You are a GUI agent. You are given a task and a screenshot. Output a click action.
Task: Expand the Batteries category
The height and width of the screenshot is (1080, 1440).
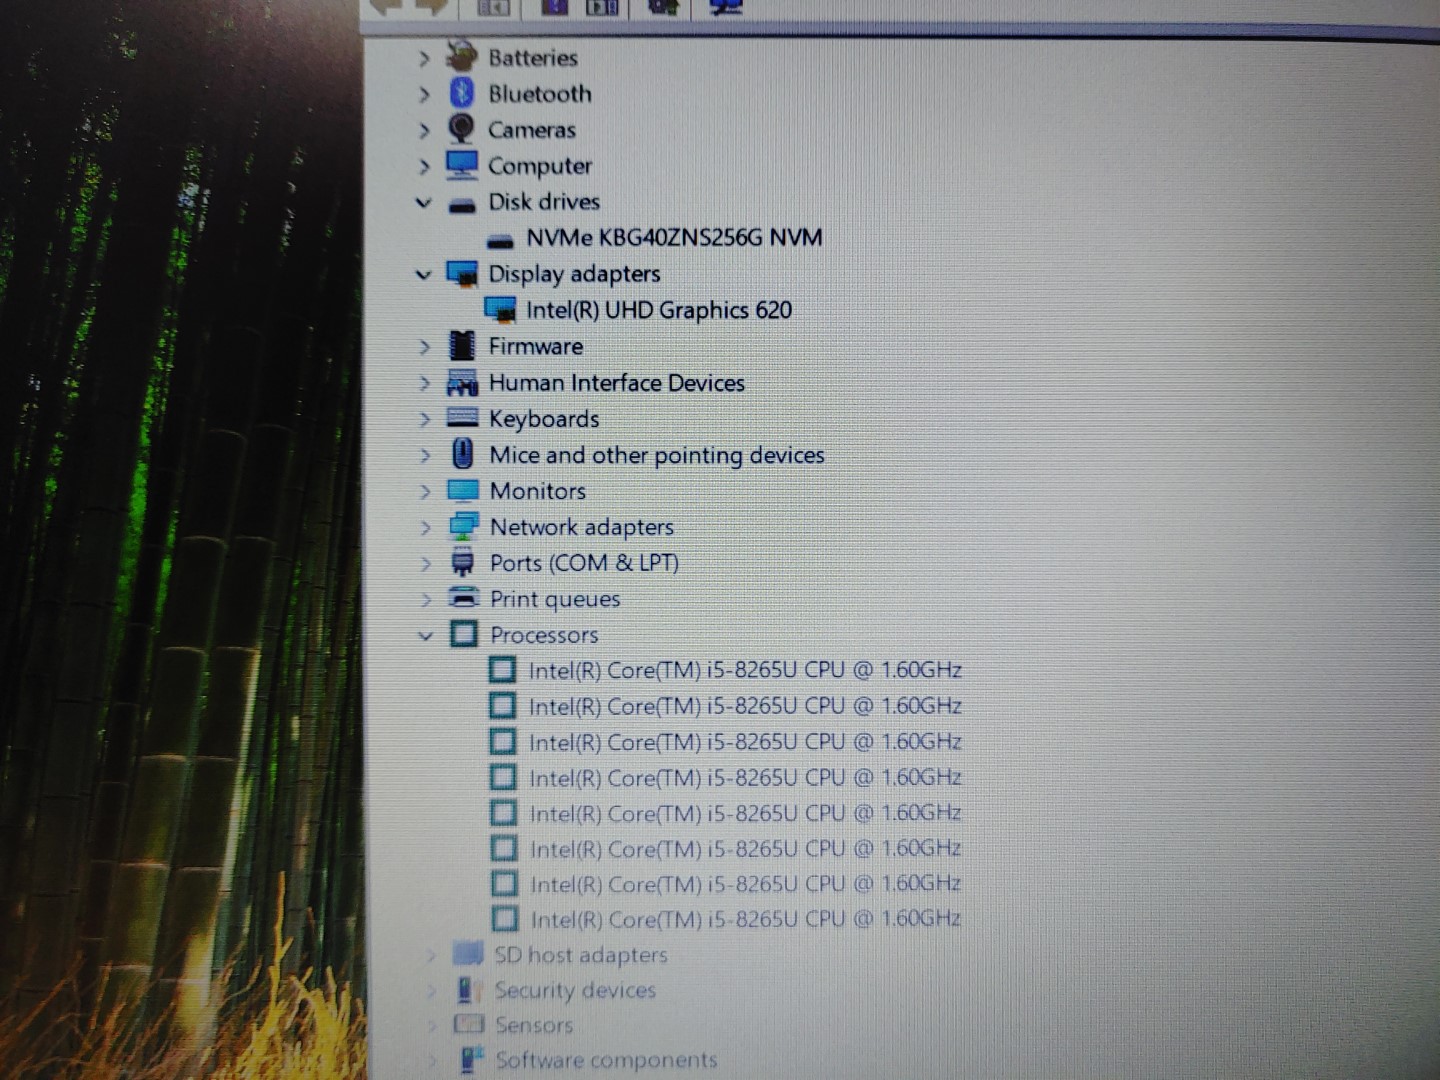[424, 58]
